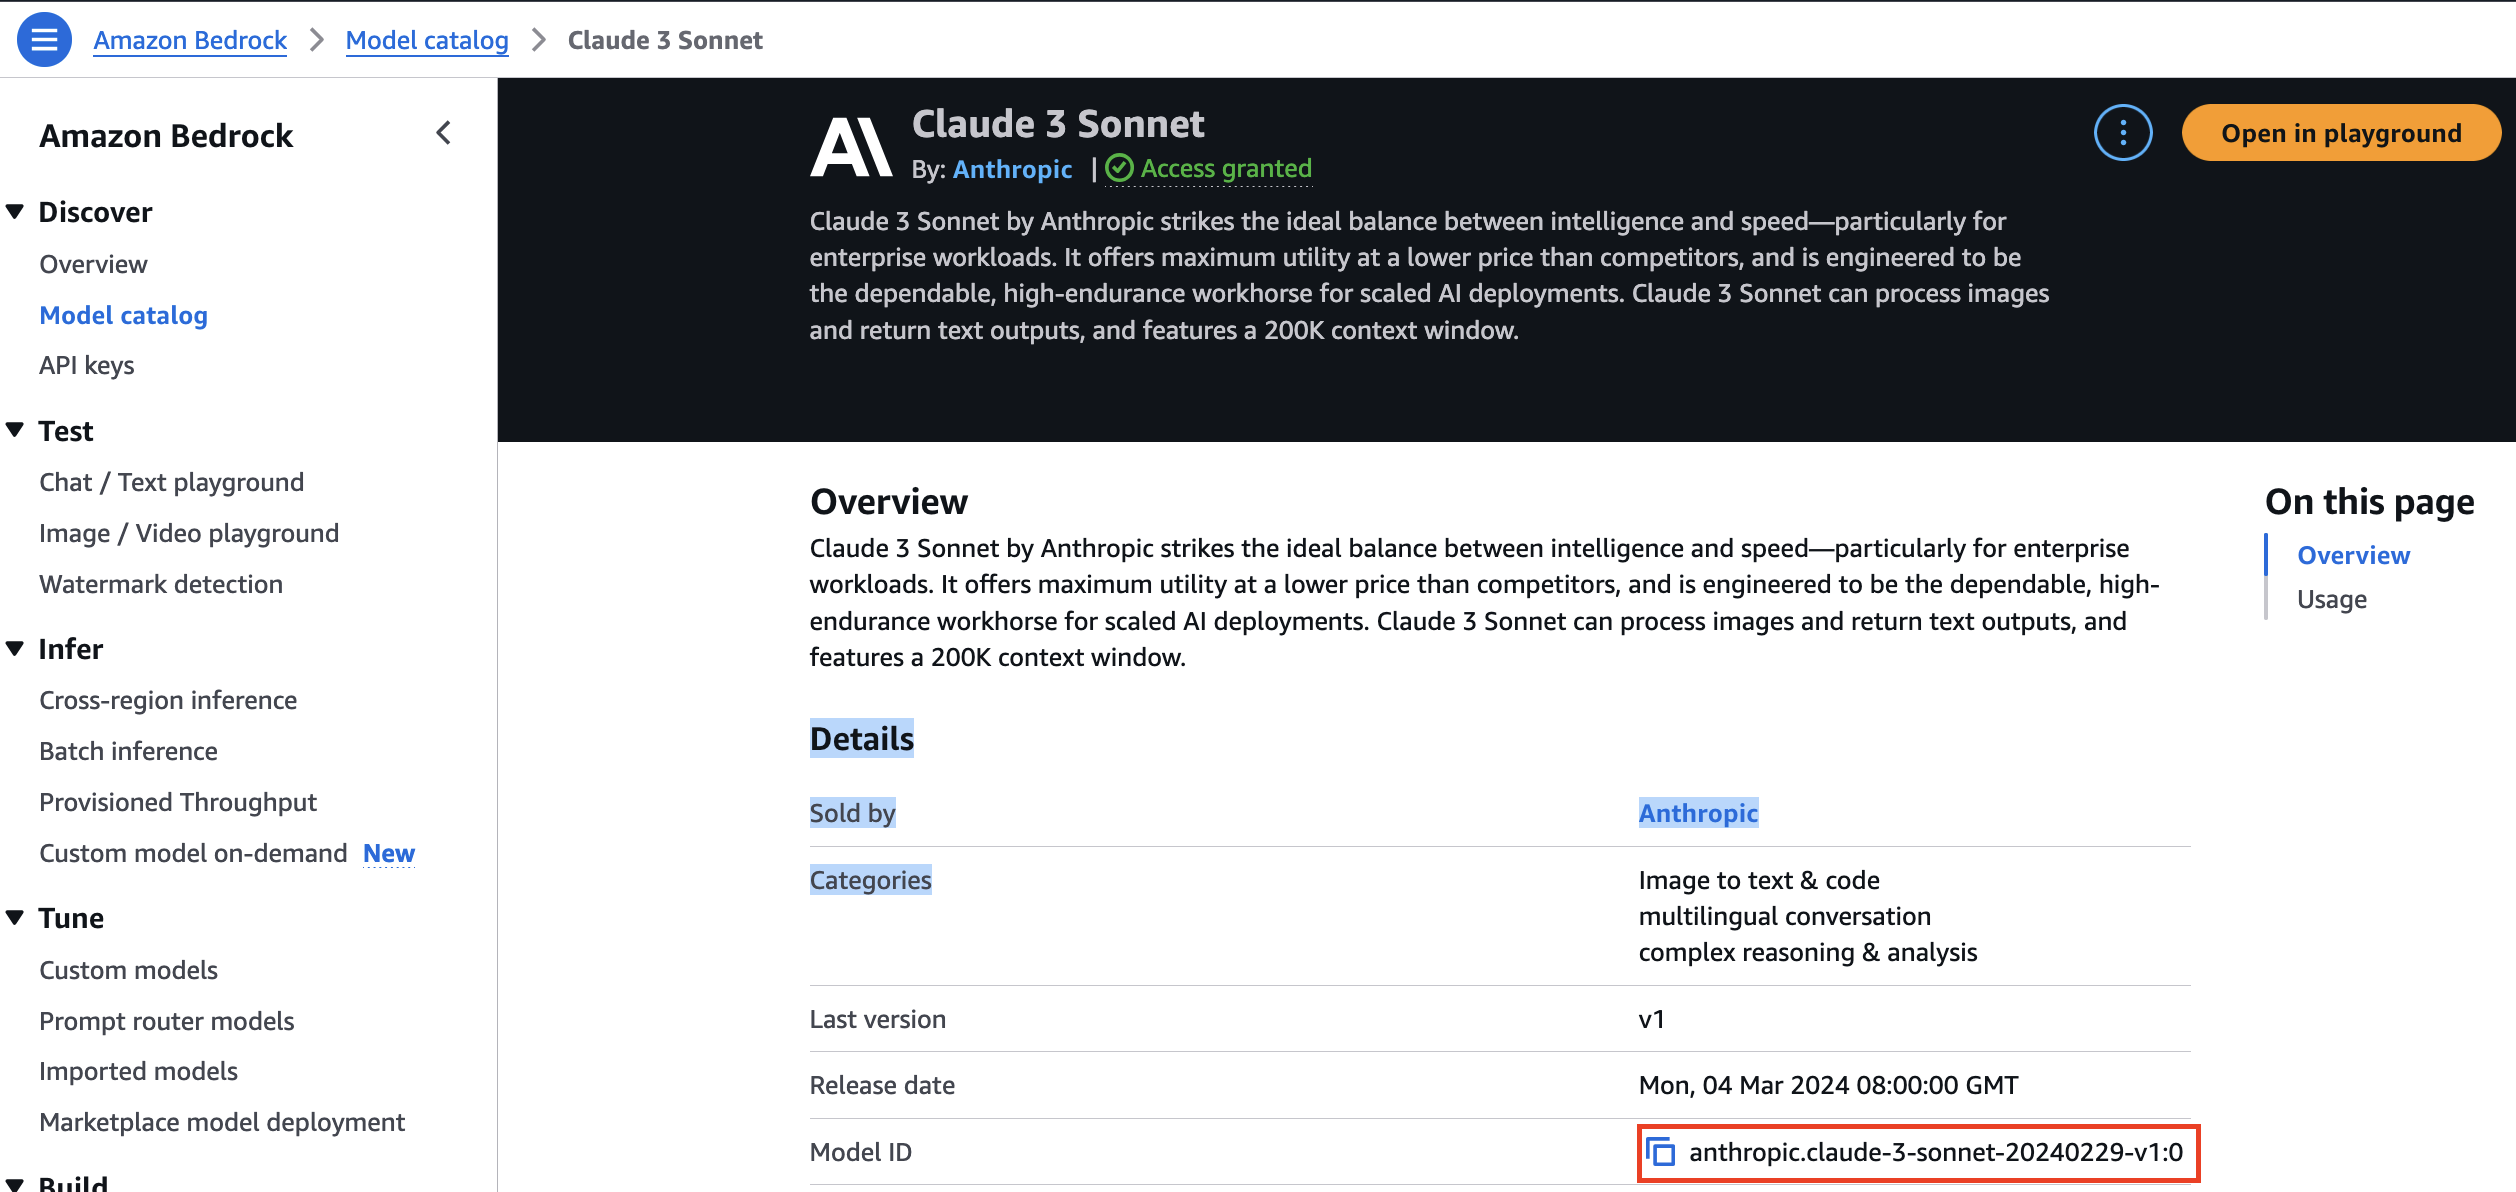This screenshot has height=1192, width=2516.
Task: Select Overview in On this page
Action: 2352,555
